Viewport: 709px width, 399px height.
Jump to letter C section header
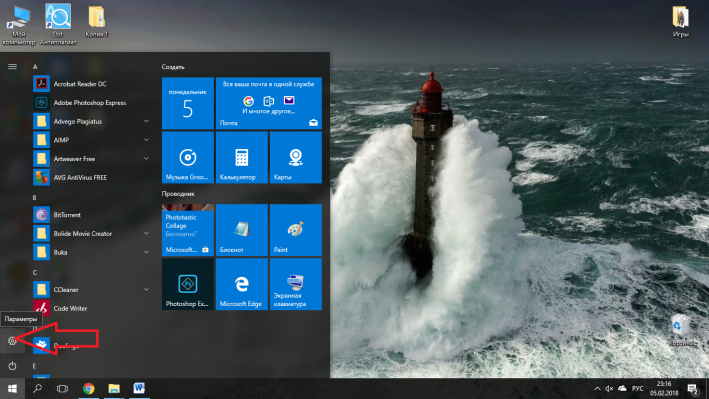tap(35, 272)
